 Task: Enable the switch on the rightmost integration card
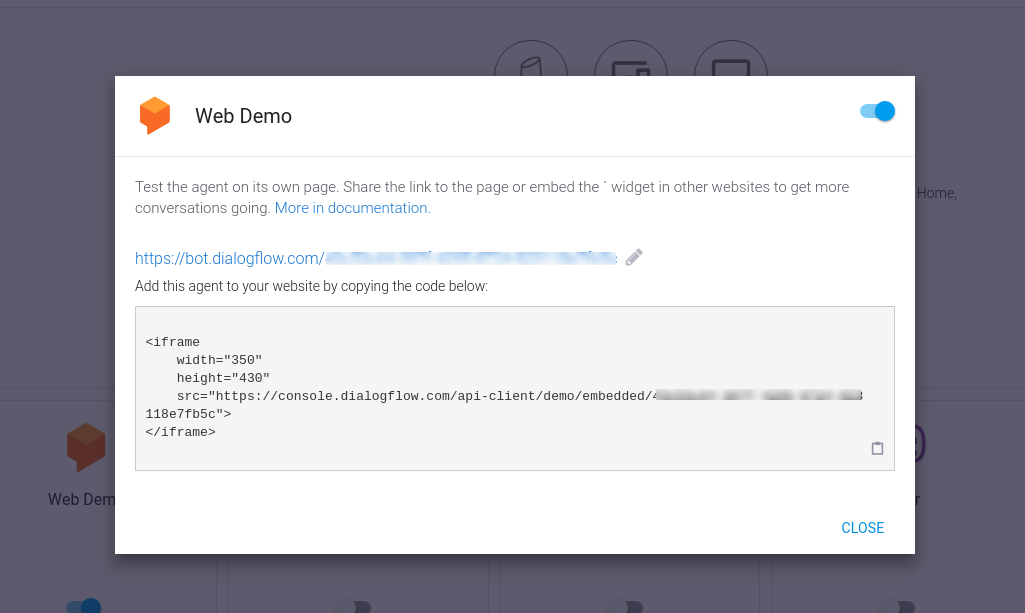(897, 606)
